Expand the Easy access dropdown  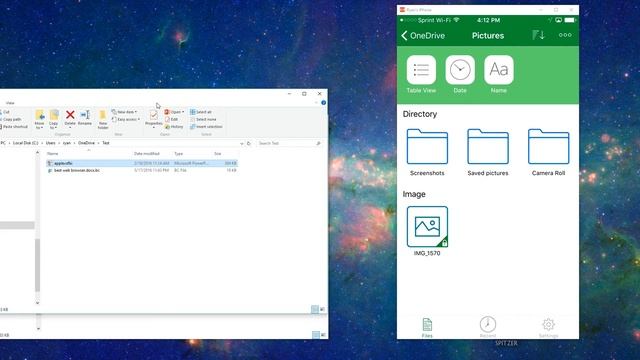coord(126,119)
